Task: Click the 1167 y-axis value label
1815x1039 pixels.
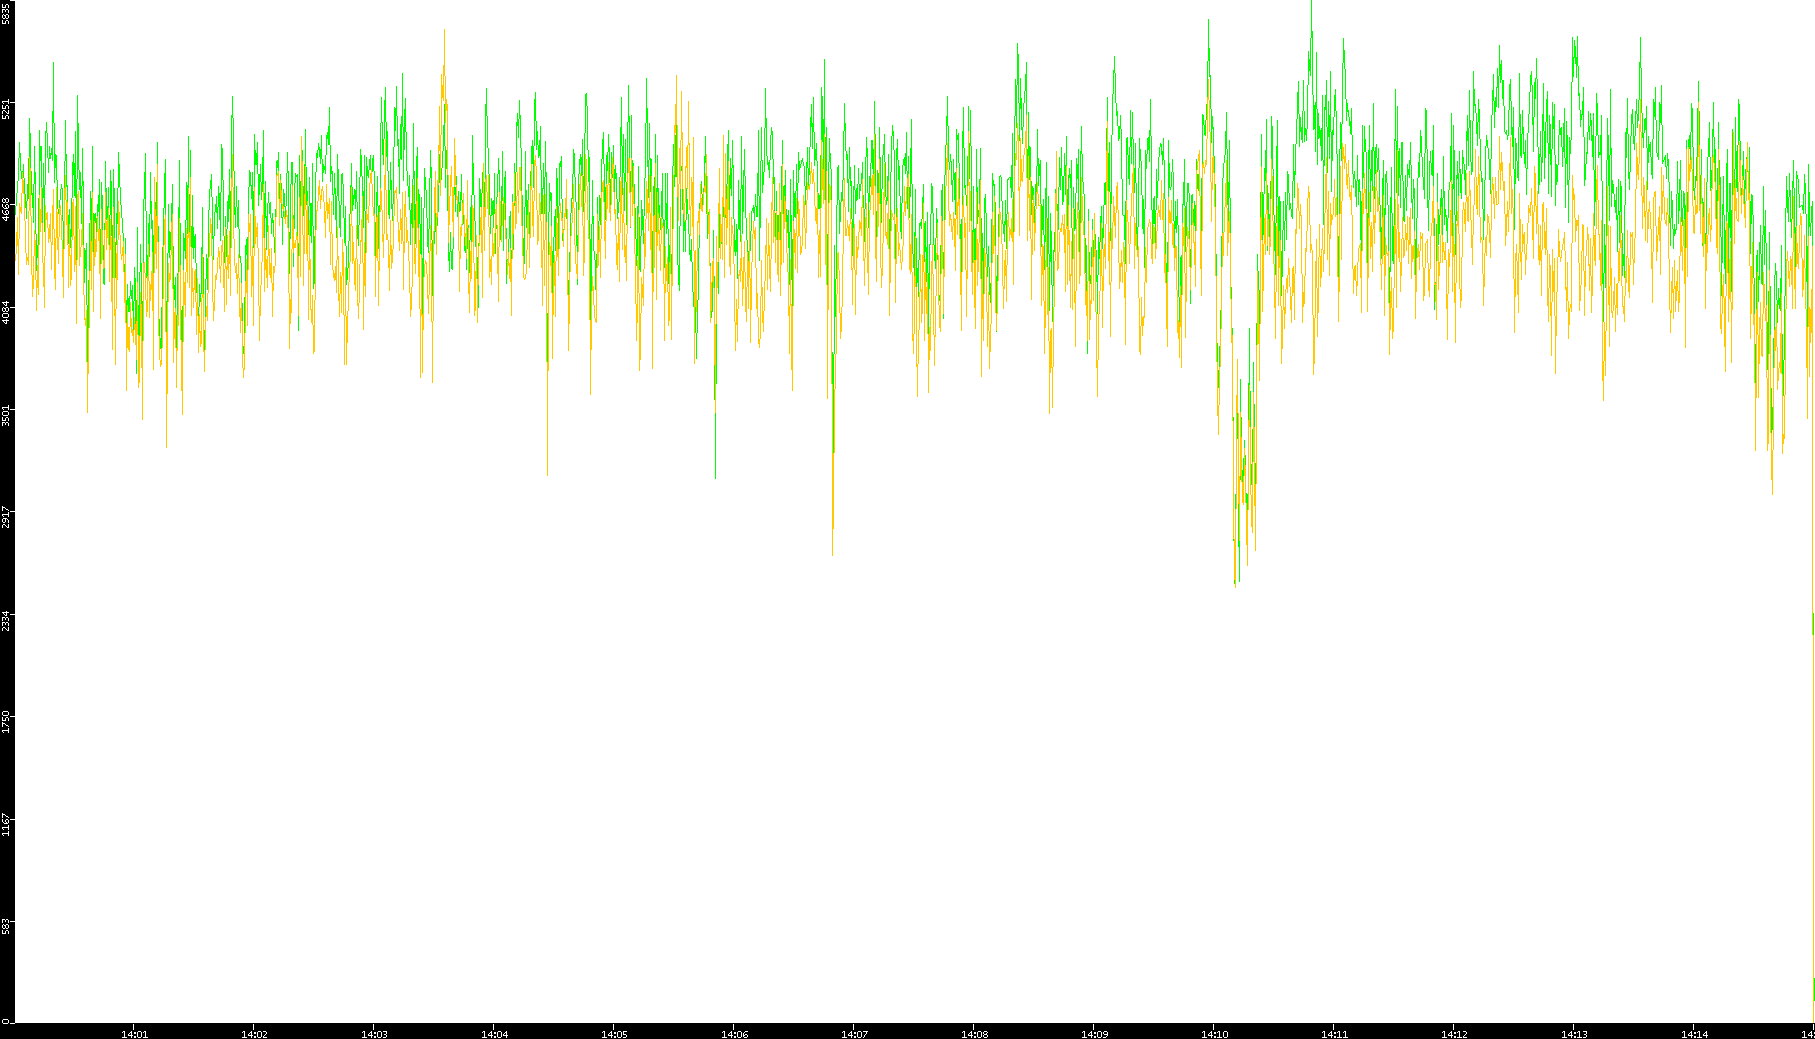Action: [x=6, y=824]
